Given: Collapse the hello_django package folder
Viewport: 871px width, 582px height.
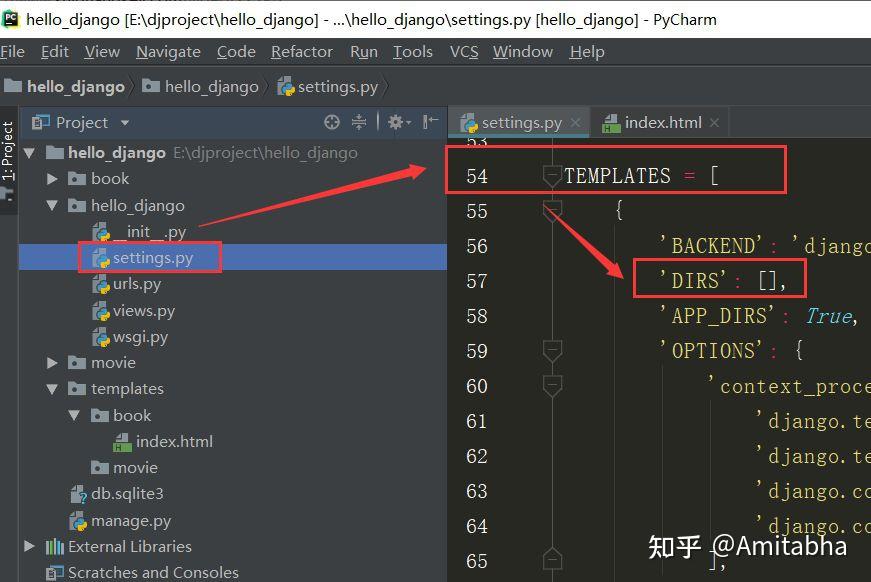Looking at the screenshot, I should pos(52,205).
